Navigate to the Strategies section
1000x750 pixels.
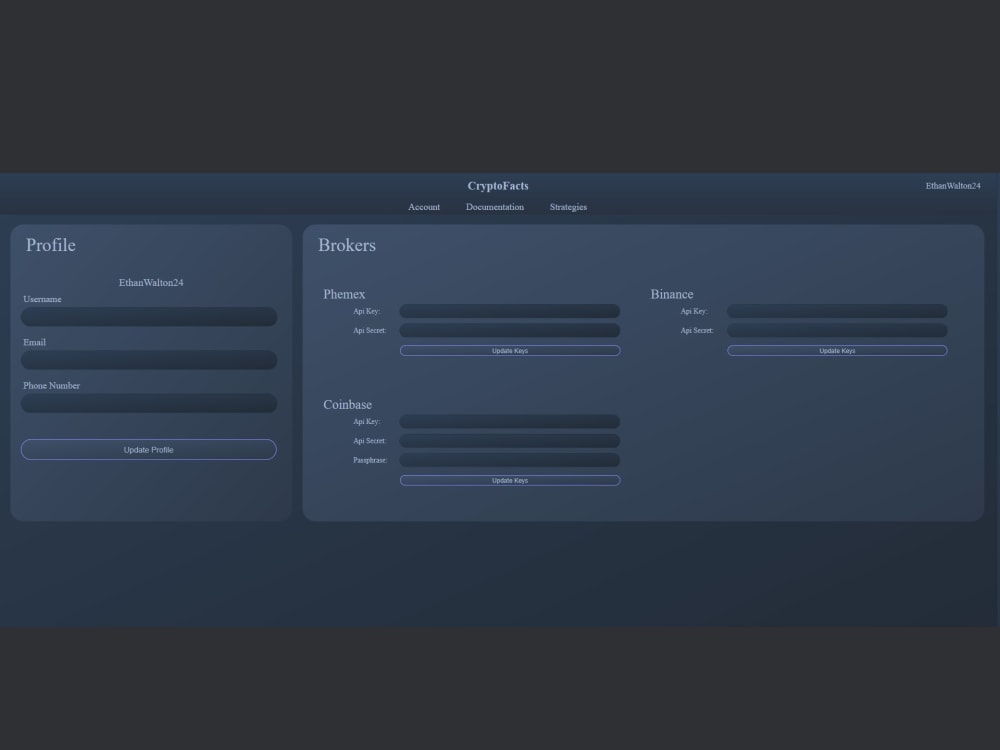click(x=567, y=207)
